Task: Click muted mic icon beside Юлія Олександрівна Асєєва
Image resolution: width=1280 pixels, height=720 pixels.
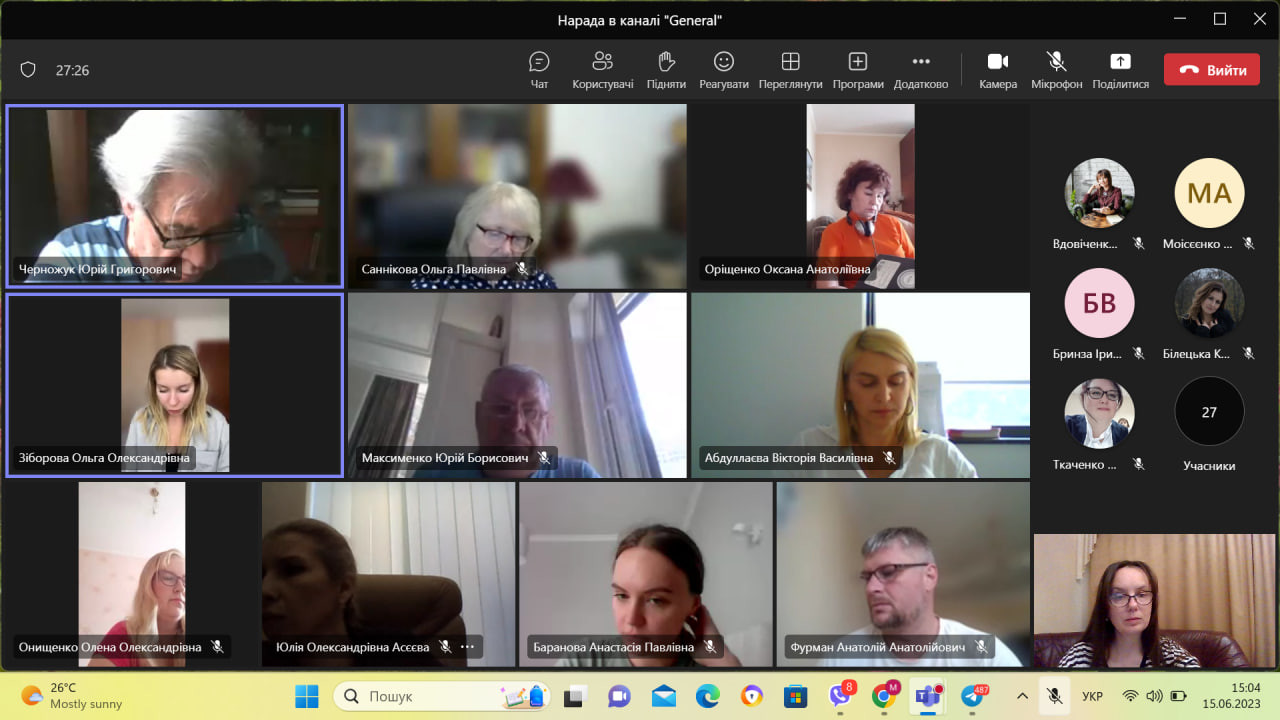Action: click(445, 647)
